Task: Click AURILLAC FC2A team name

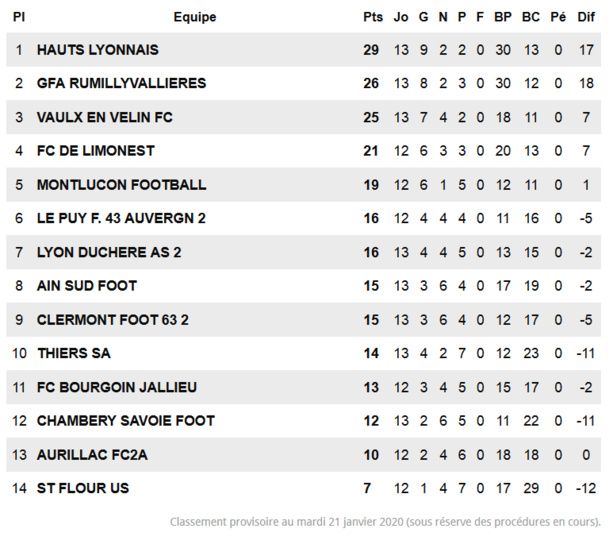Action: 92,455
